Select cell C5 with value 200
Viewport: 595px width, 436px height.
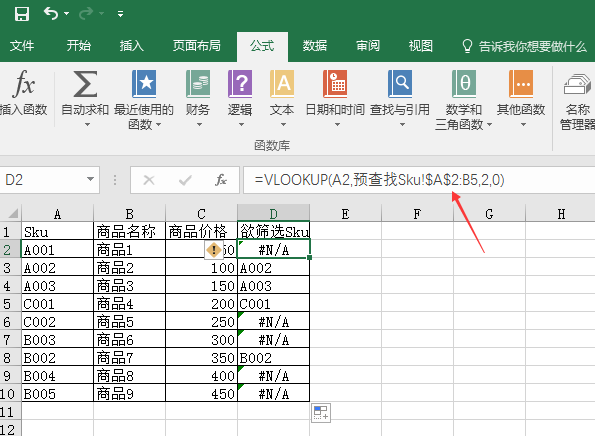tap(201, 304)
